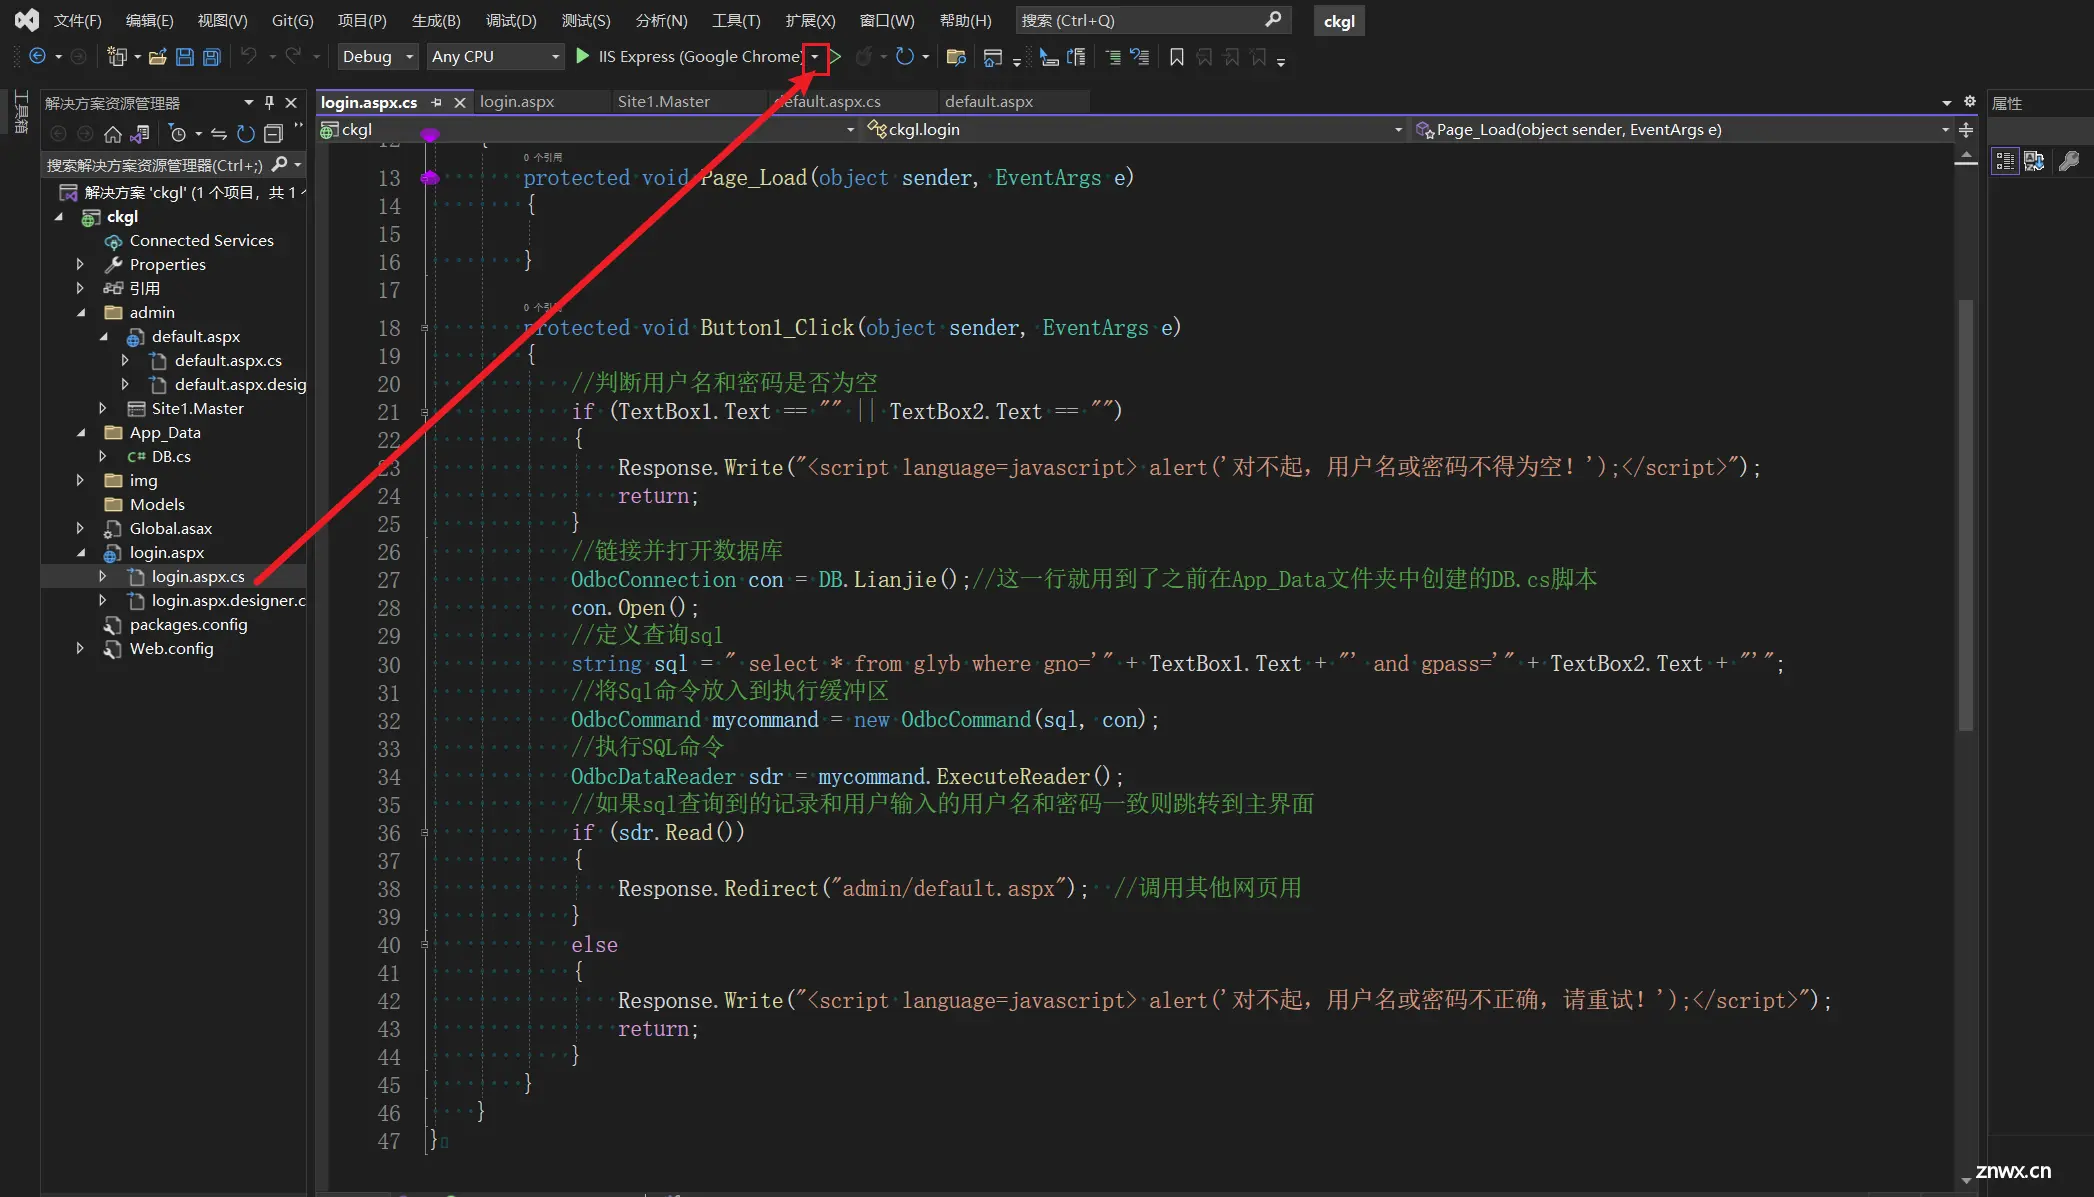Screen dimensions: 2094x1197
Task: Click the browser Refresh toolbar icon
Action: 905,57
